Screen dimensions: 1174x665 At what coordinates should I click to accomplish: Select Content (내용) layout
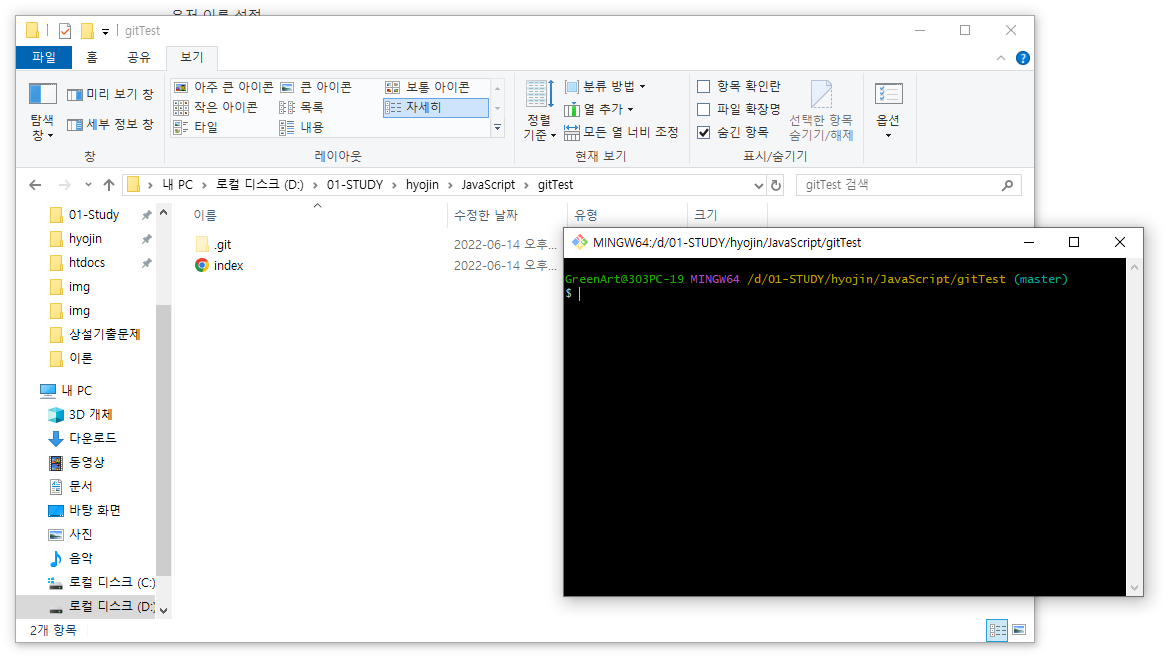tap(301, 127)
